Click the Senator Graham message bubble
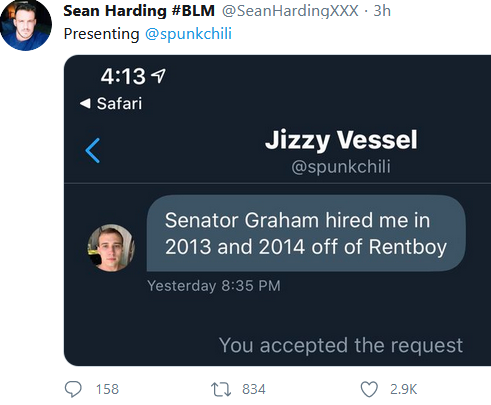The width and height of the screenshot is (491, 405). [306, 233]
